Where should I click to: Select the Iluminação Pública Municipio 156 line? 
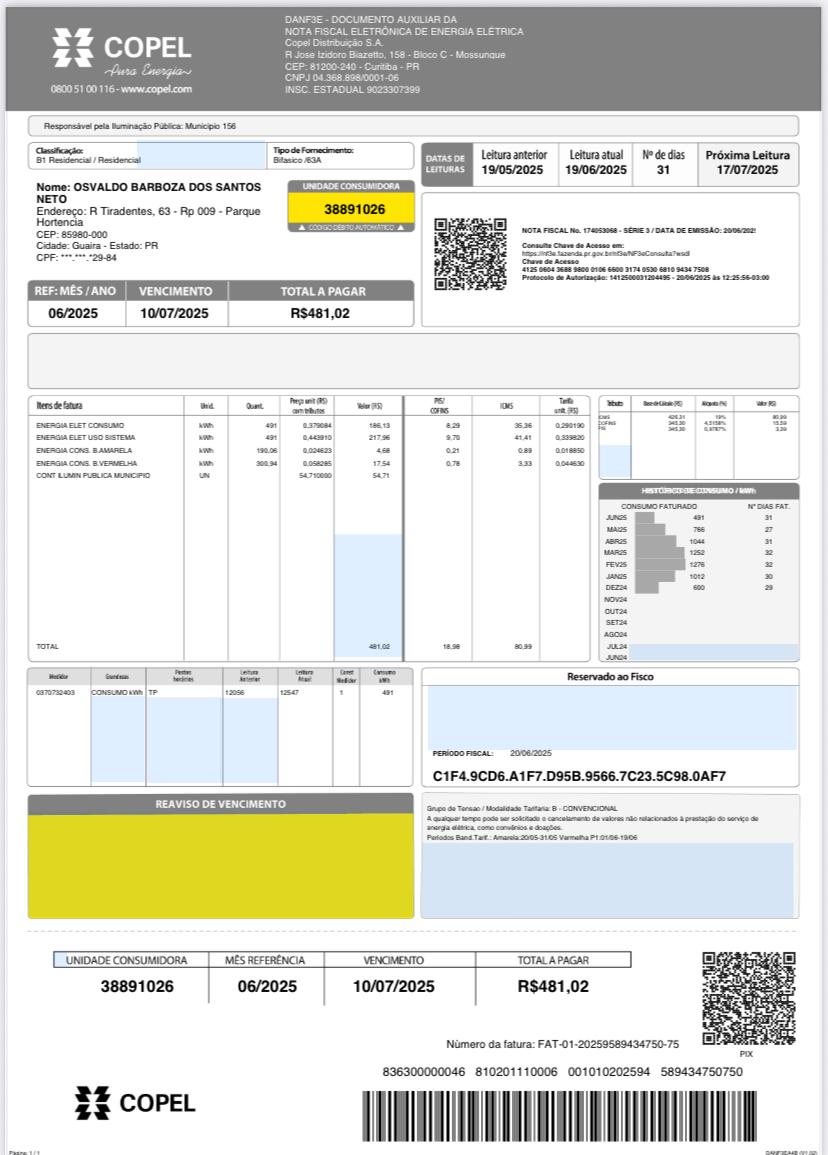[x=139, y=126]
